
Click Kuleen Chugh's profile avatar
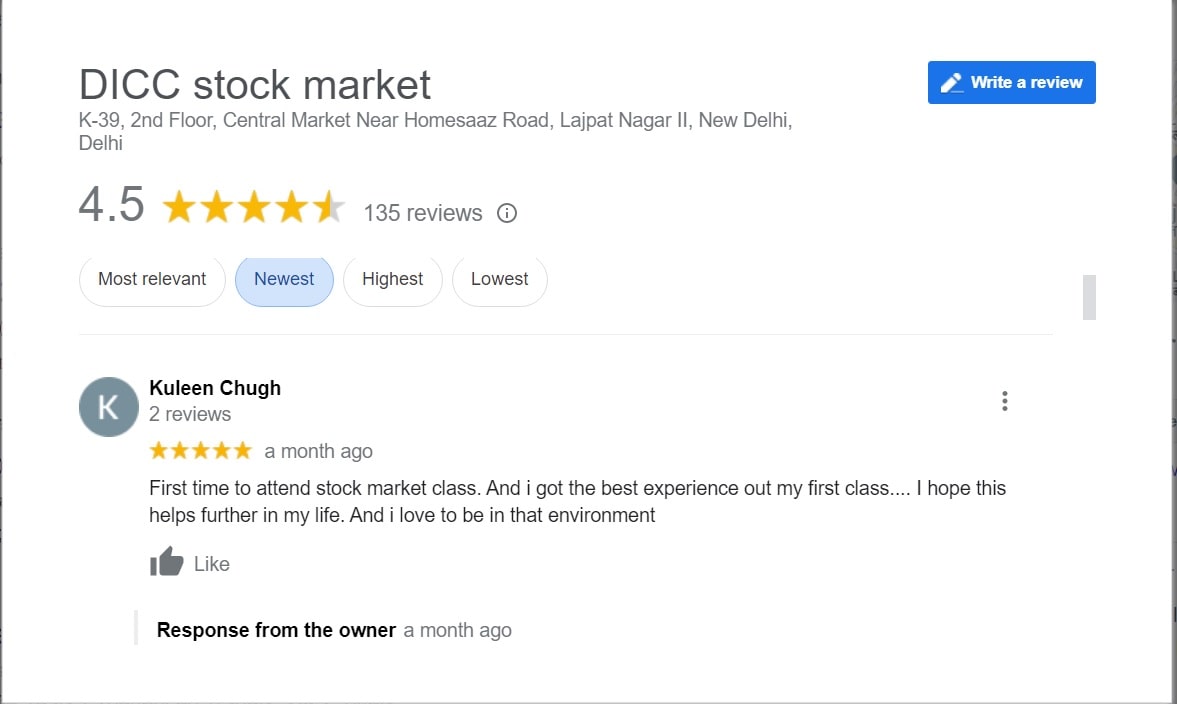point(108,407)
